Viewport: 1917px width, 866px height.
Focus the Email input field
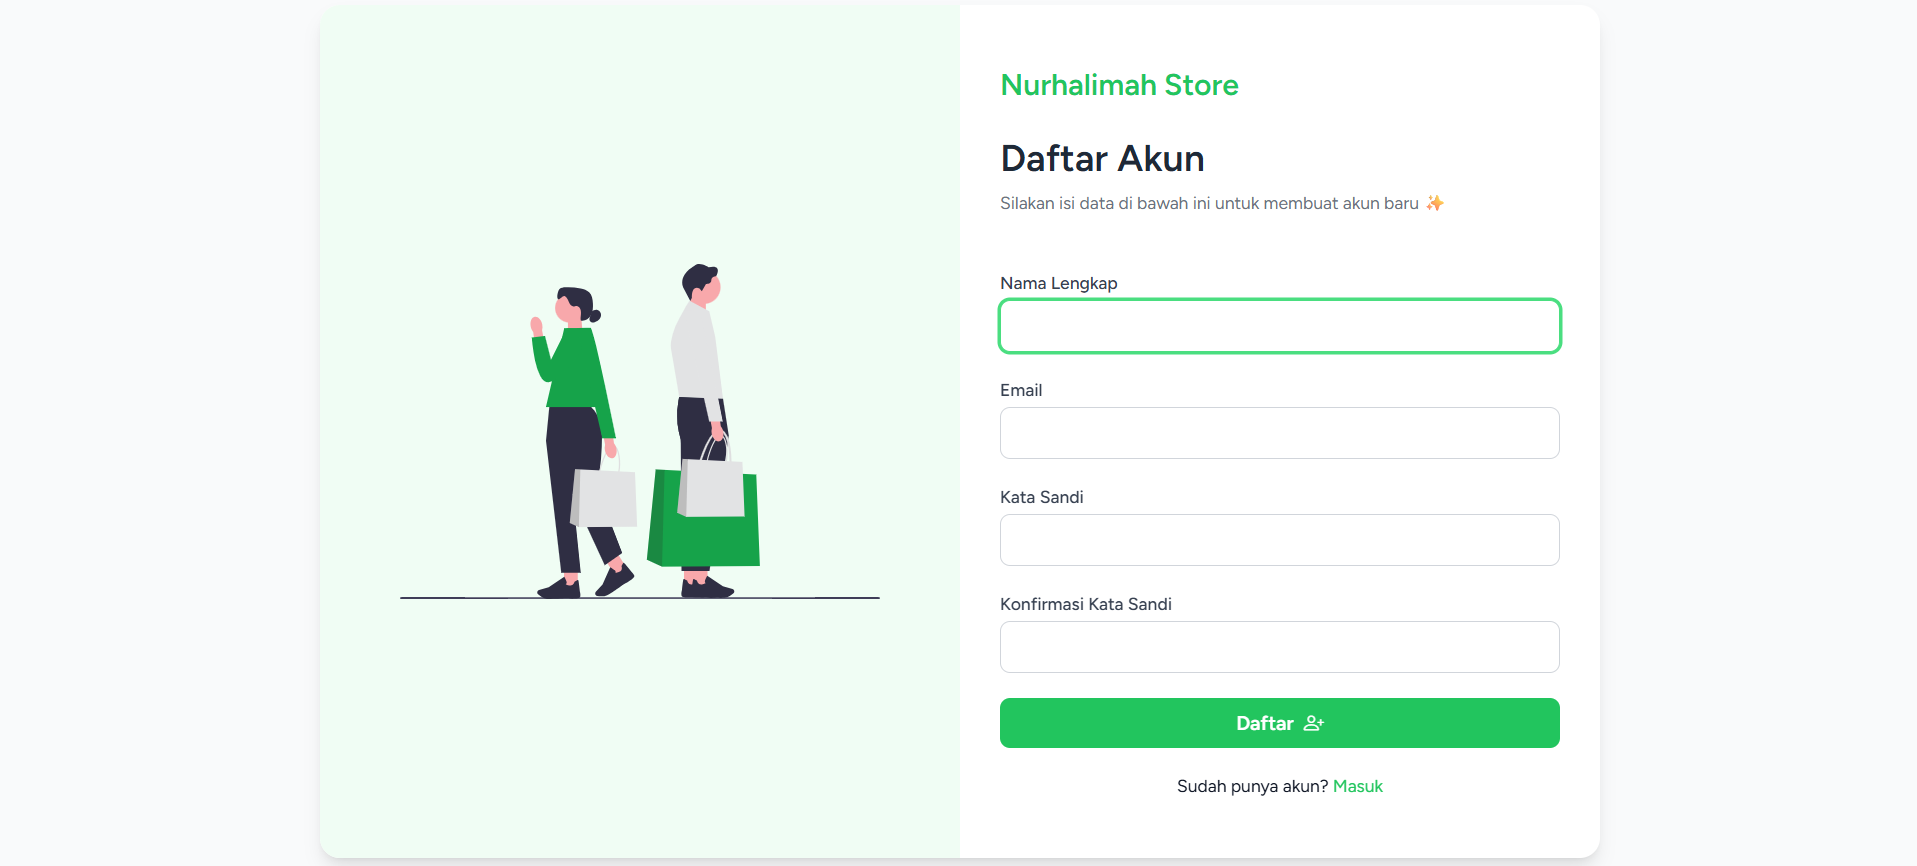[1280, 433]
